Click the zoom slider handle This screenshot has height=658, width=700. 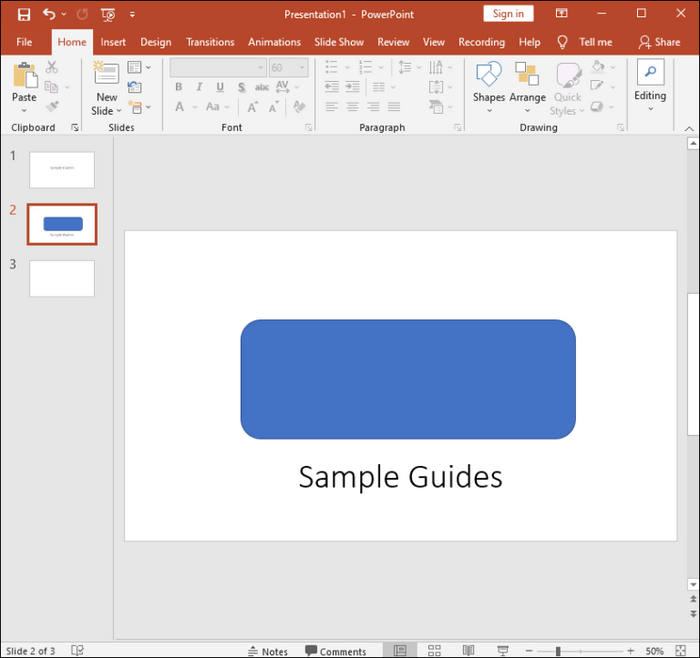click(557, 651)
